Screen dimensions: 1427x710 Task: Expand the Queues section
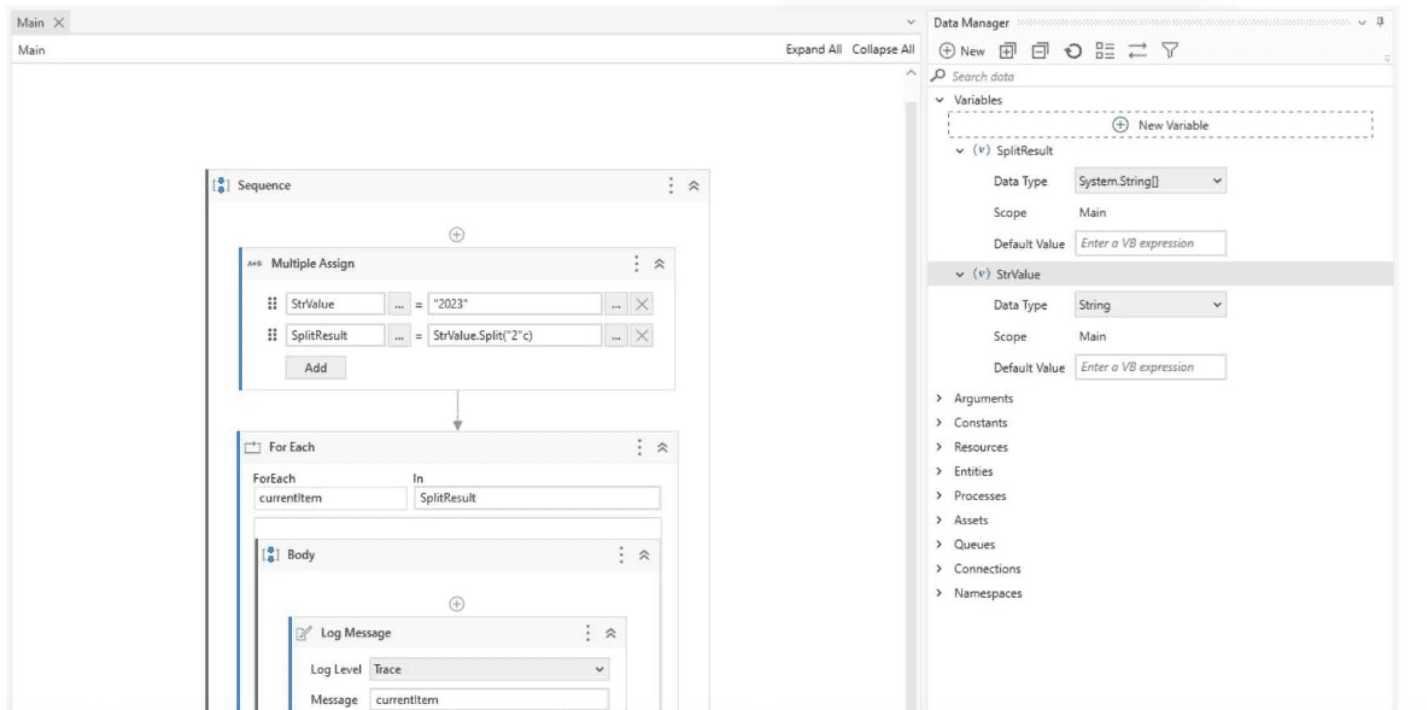(x=939, y=544)
